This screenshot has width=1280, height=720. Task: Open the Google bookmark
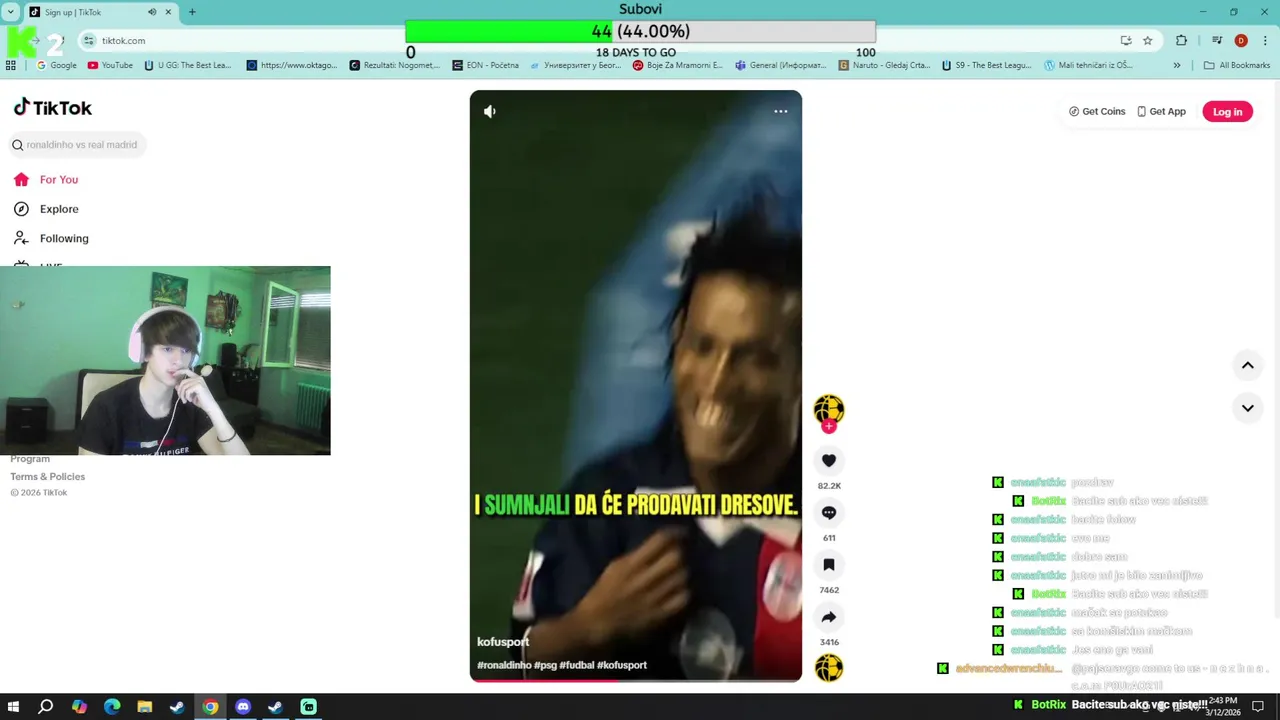pos(56,66)
